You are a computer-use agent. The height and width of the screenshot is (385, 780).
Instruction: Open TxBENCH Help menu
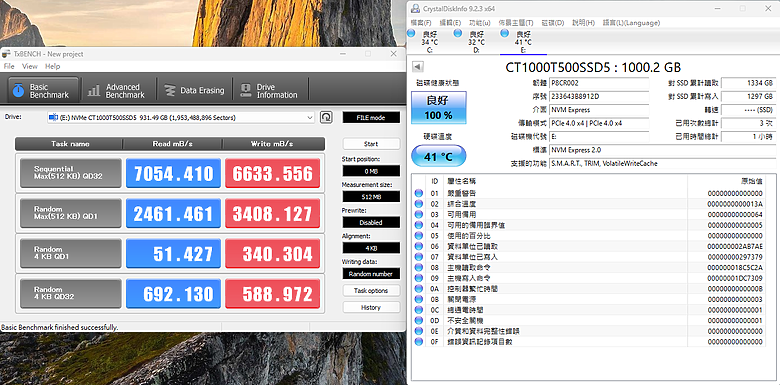coord(52,66)
